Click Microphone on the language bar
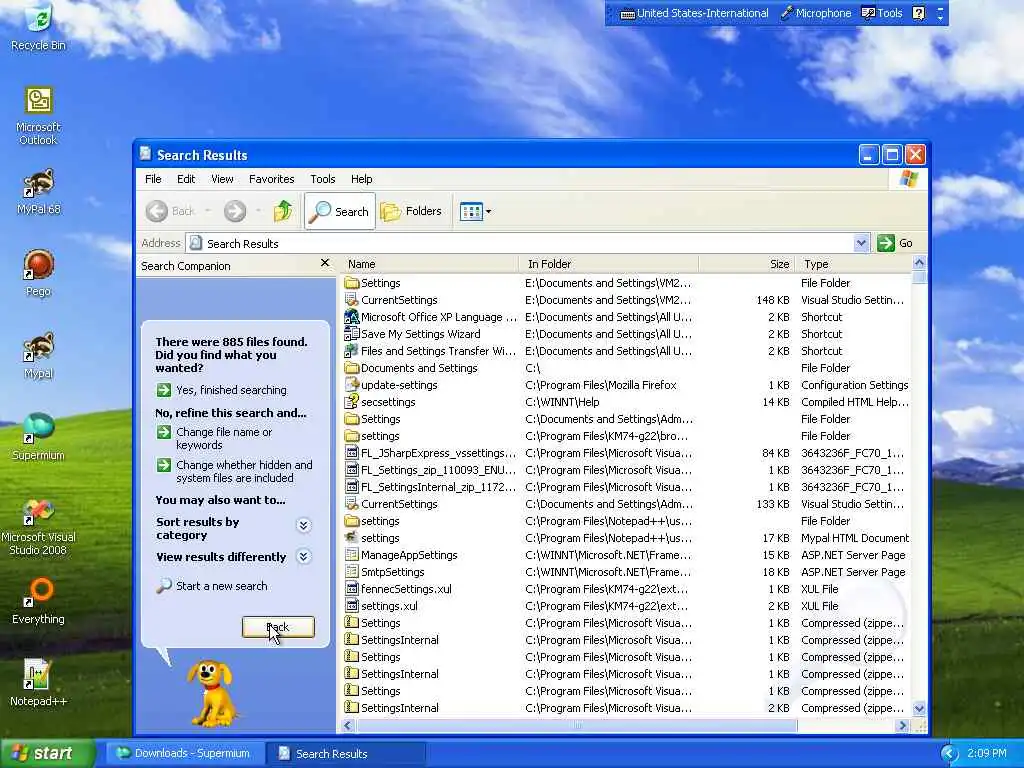Screen dimensions: 1024x768 [x=816, y=13]
